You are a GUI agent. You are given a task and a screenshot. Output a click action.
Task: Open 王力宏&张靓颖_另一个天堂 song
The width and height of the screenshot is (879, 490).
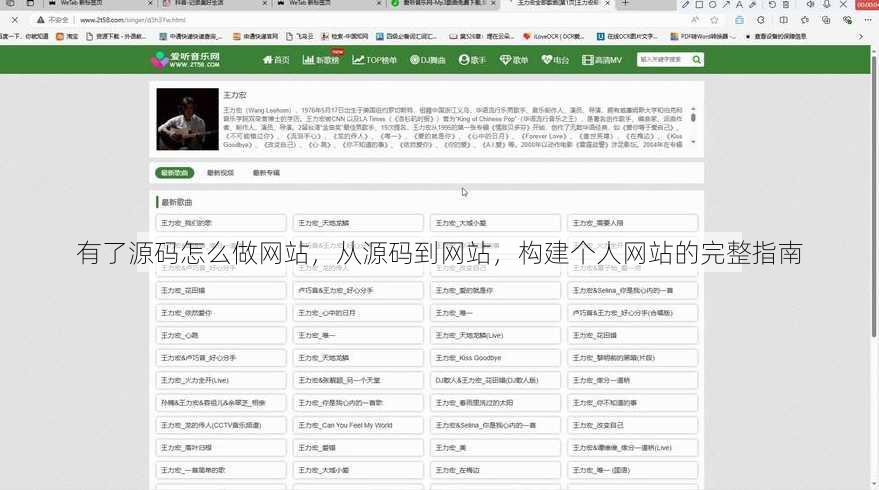point(358,380)
